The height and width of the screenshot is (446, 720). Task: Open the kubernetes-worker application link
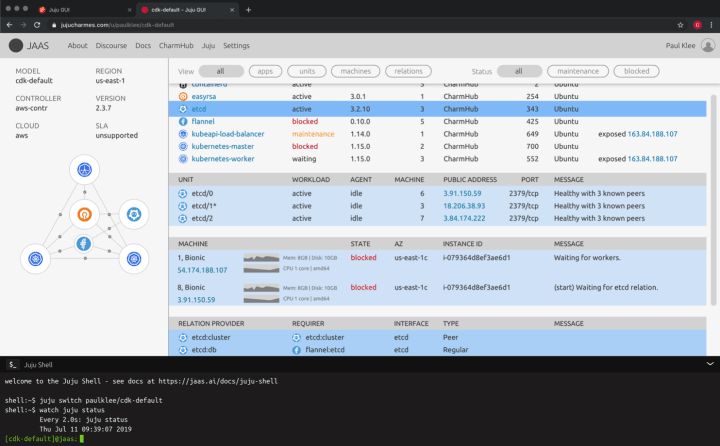(x=223, y=158)
